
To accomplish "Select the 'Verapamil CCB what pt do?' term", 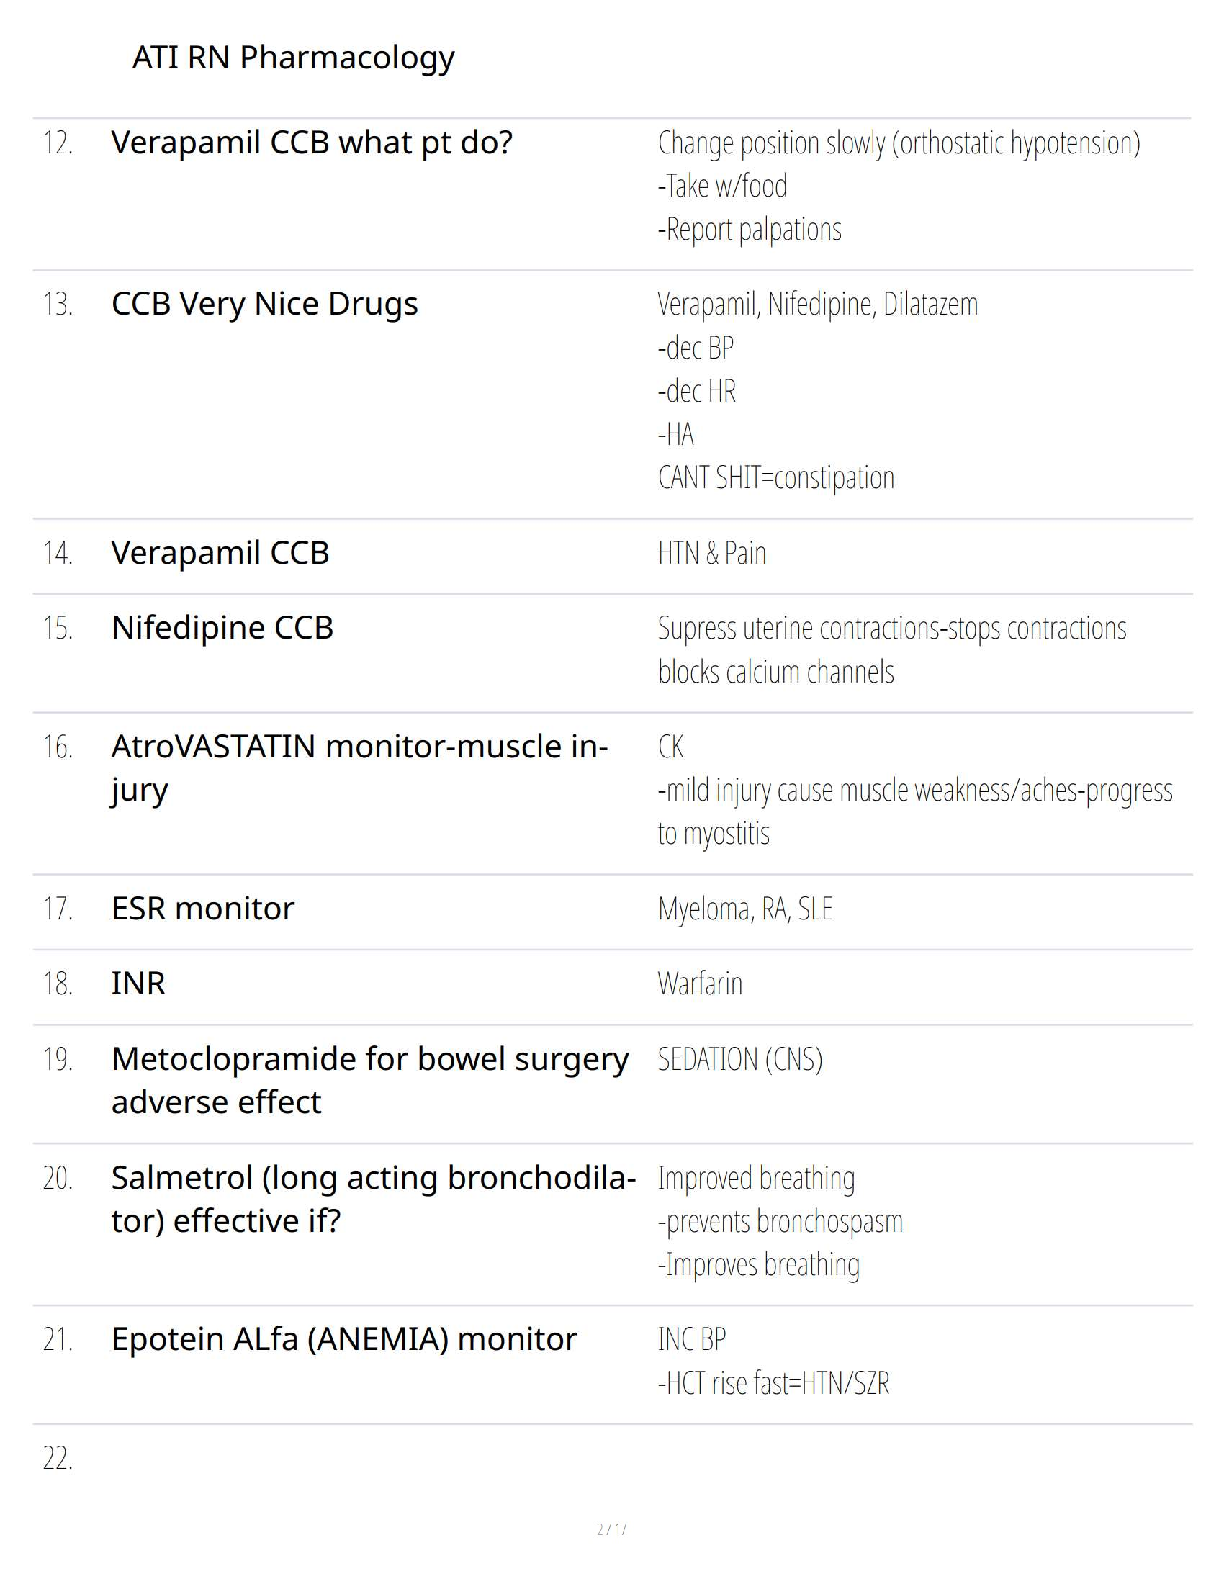I will click(x=311, y=143).
